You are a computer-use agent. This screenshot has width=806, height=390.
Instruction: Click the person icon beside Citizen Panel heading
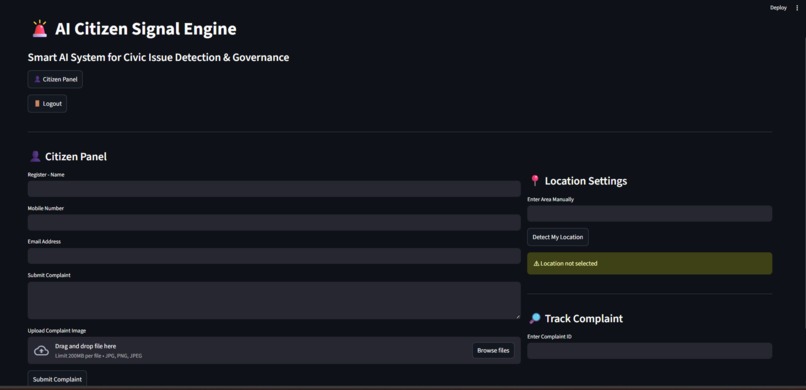pyautogui.click(x=35, y=156)
